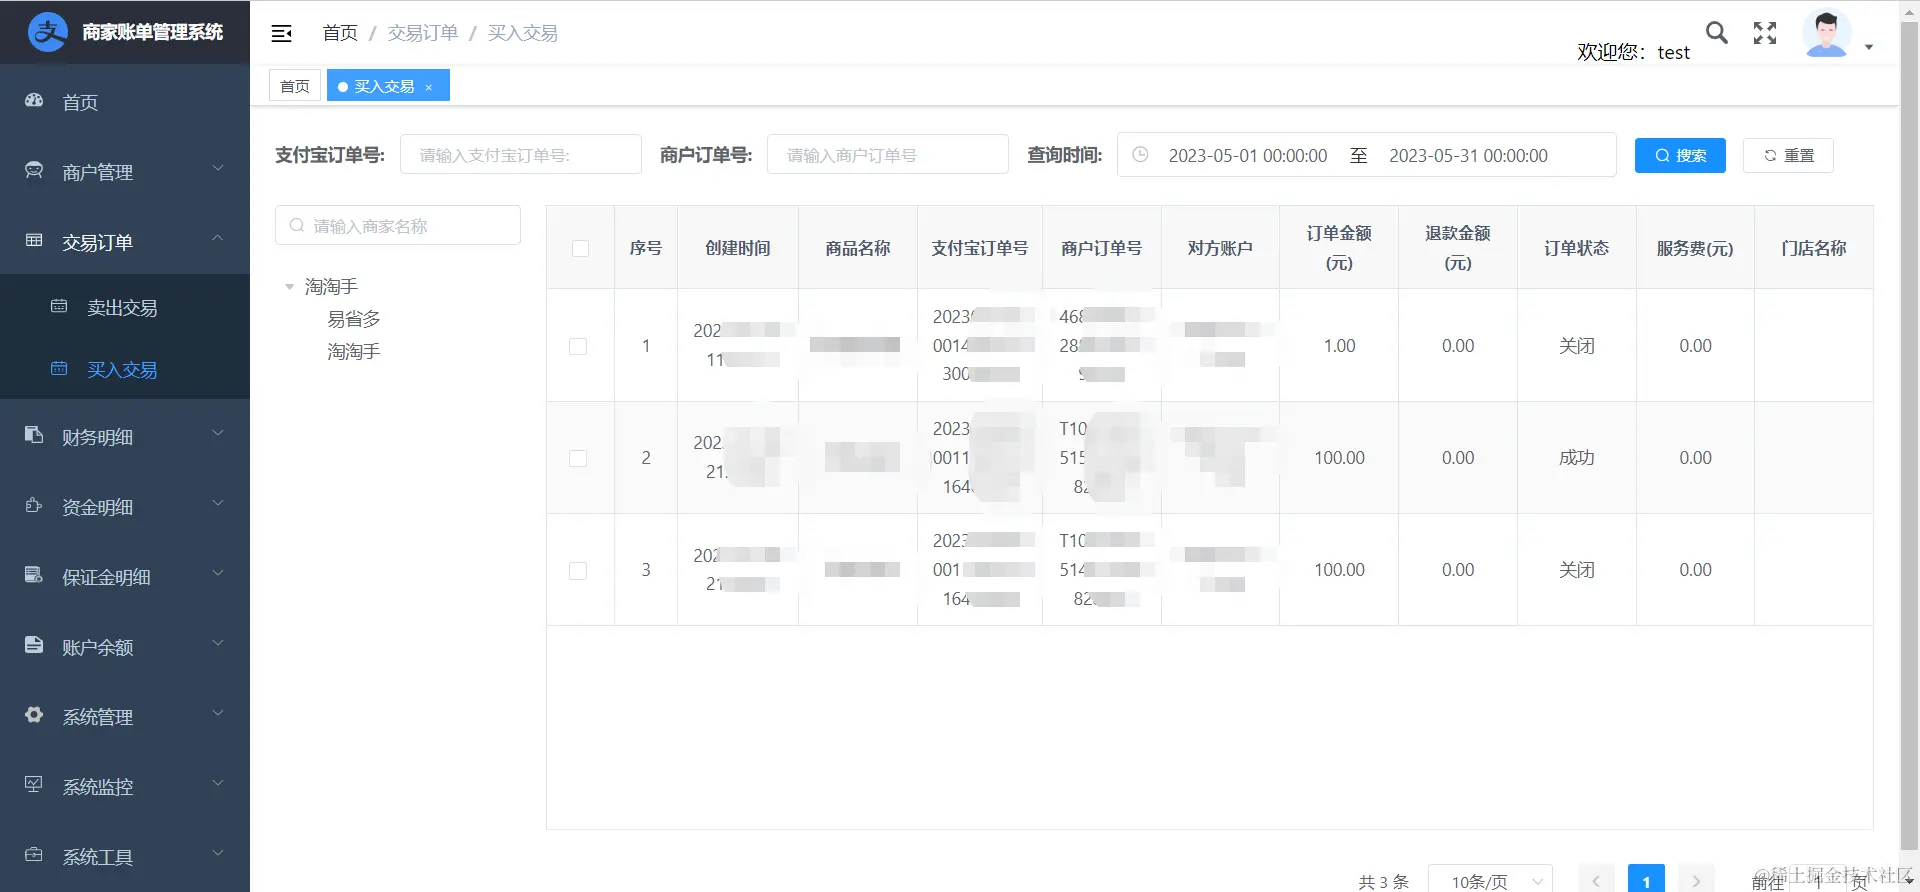The height and width of the screenshot is (892, 1920).
Task: Toggle the sidebar collapse hamburger icon
Action: pos(282,33)
